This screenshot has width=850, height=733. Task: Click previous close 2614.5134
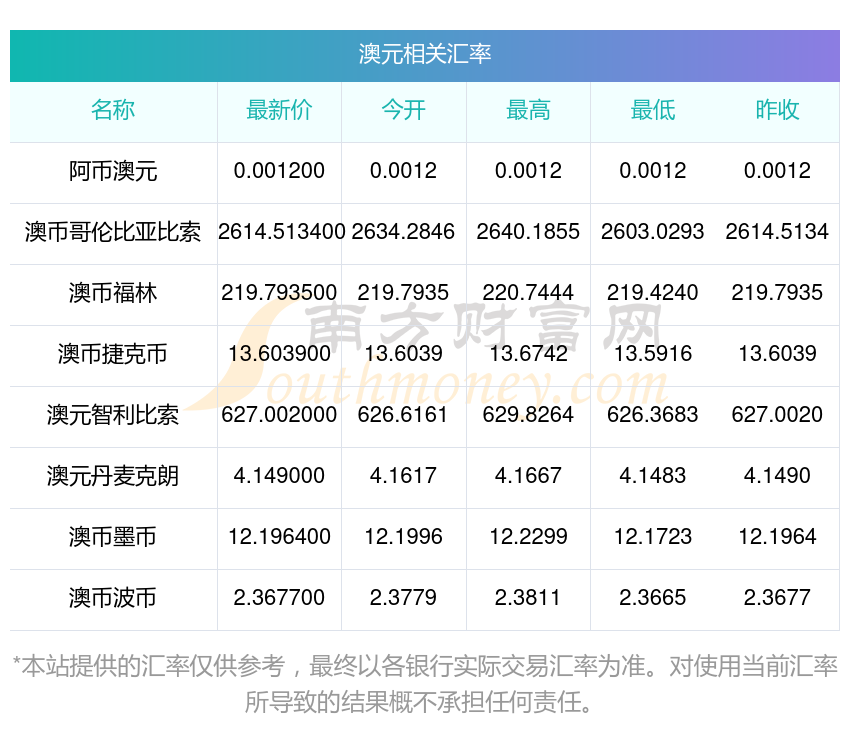click(x=777, y=232)
